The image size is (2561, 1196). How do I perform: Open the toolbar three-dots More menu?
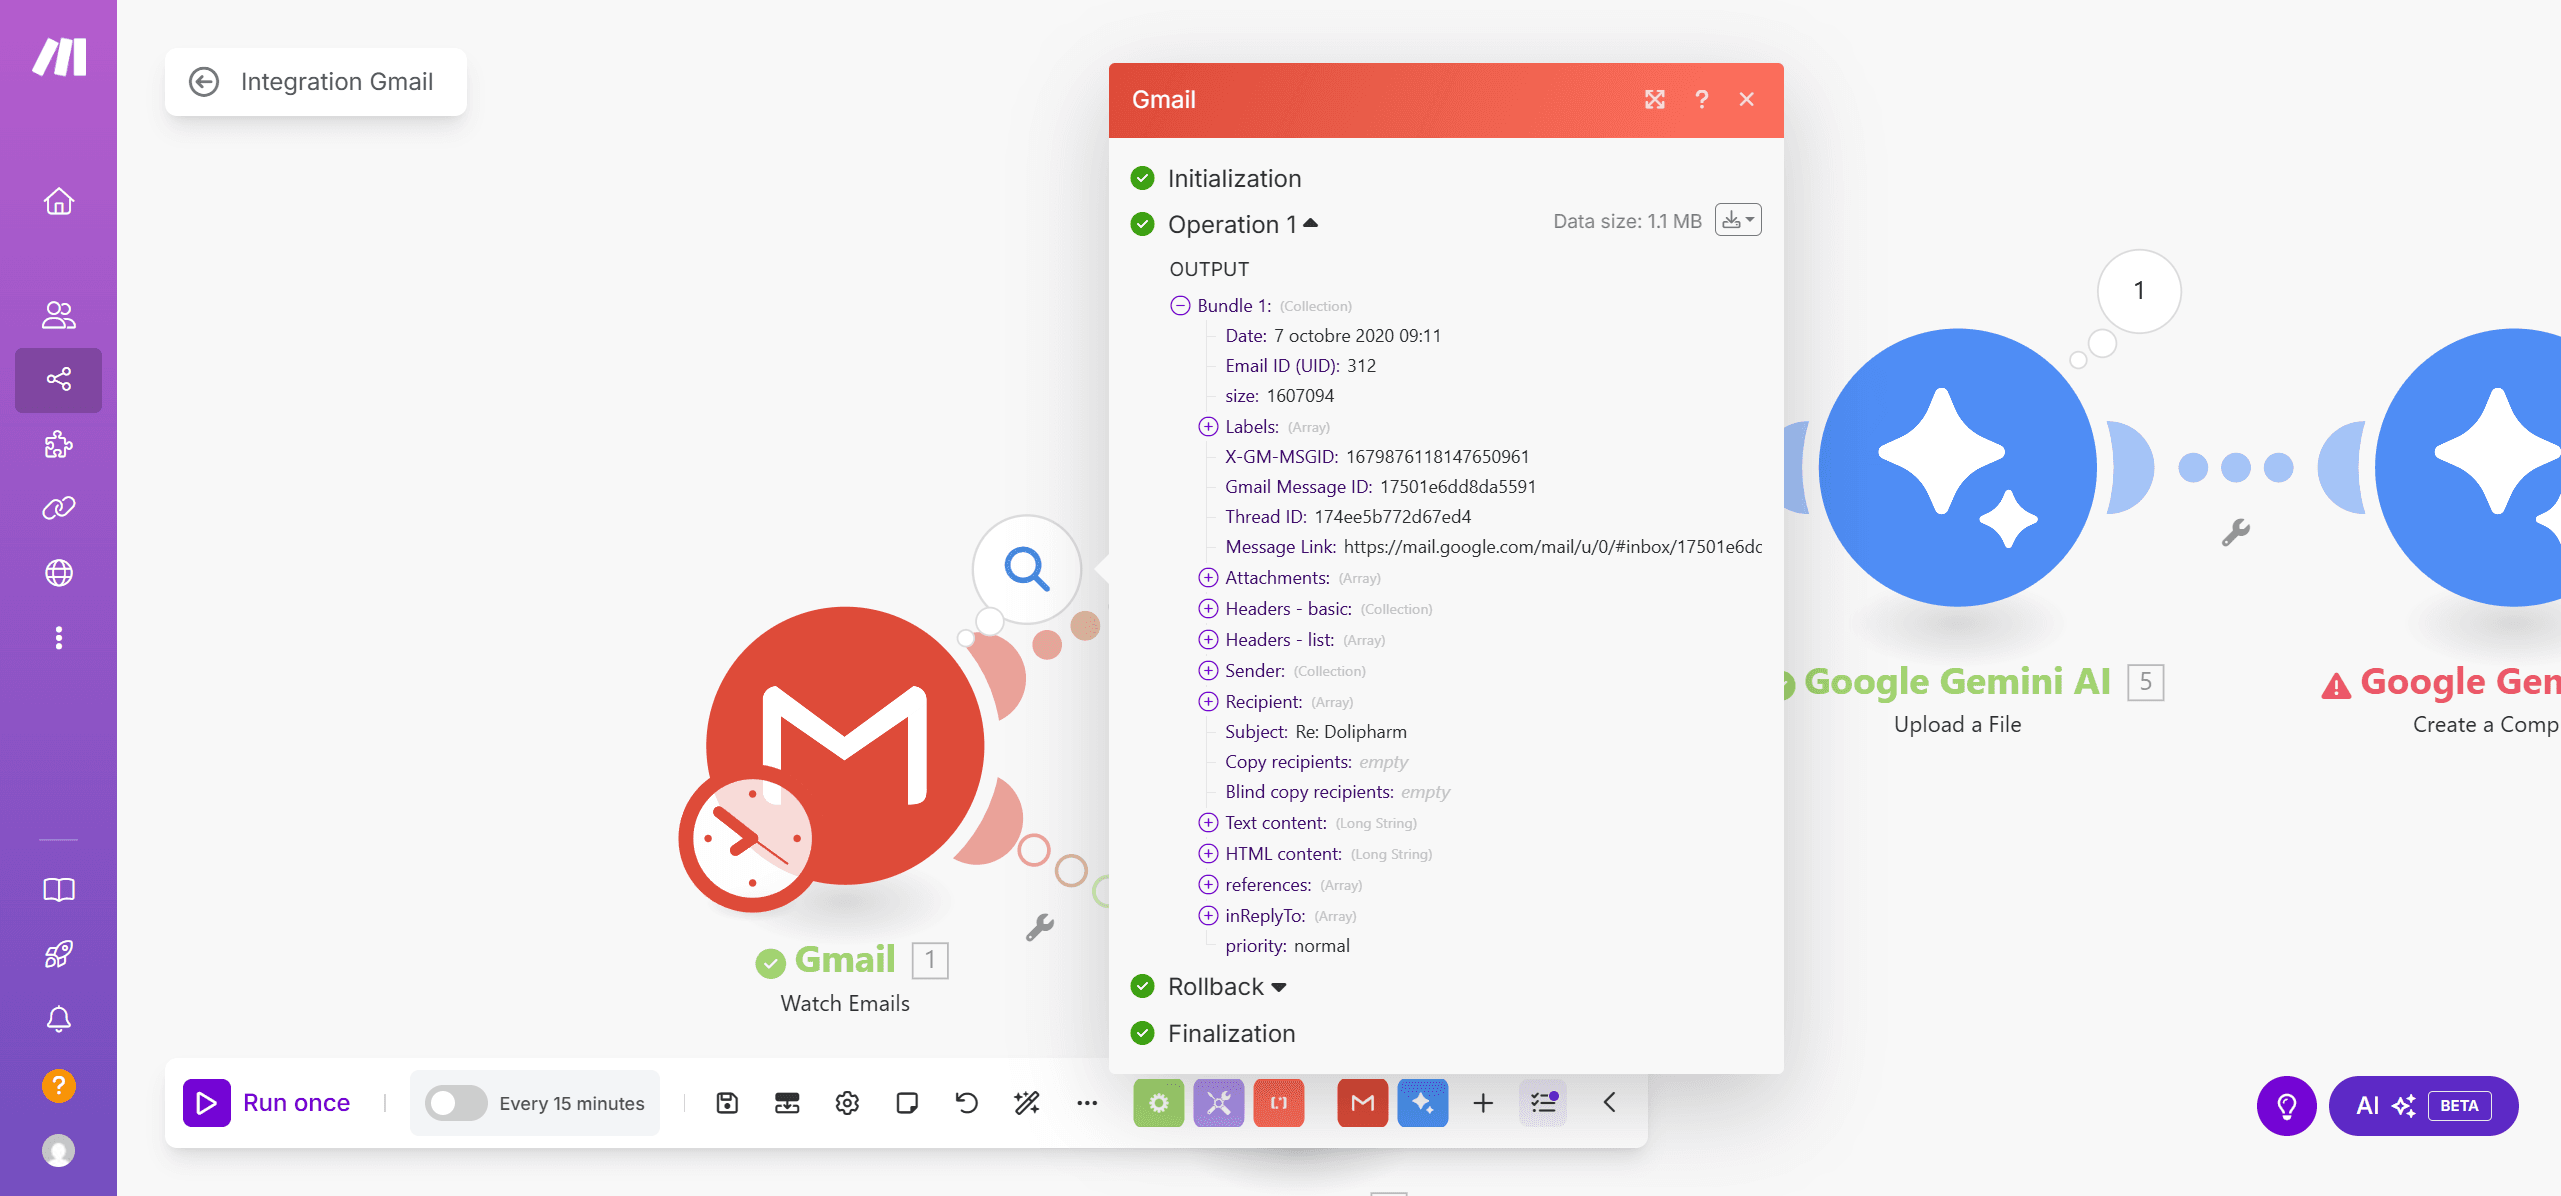point(1087,1103)
